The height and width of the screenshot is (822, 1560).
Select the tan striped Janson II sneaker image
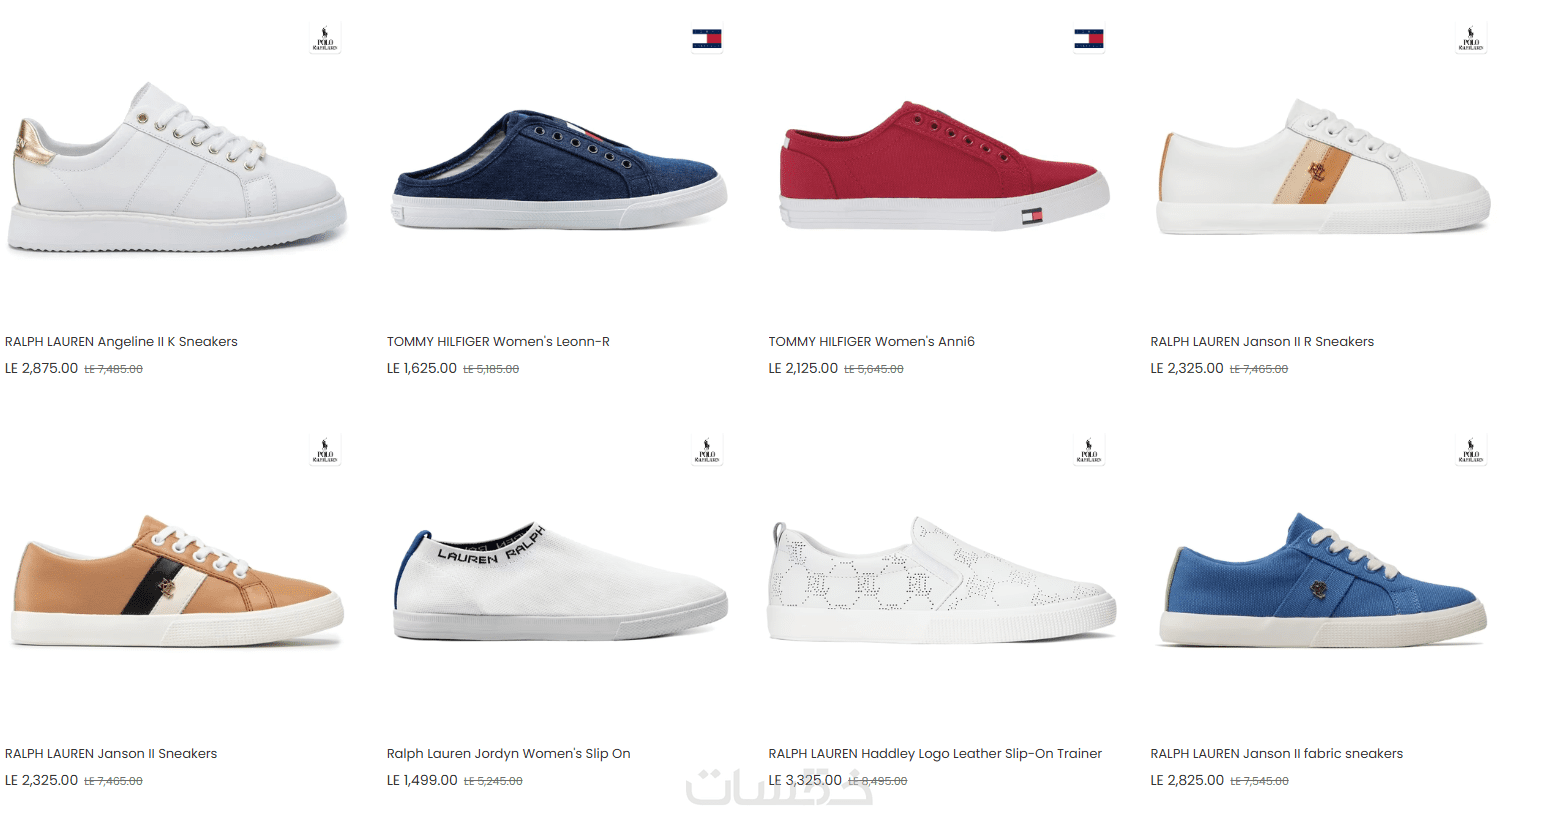click(x=177, y=581)
